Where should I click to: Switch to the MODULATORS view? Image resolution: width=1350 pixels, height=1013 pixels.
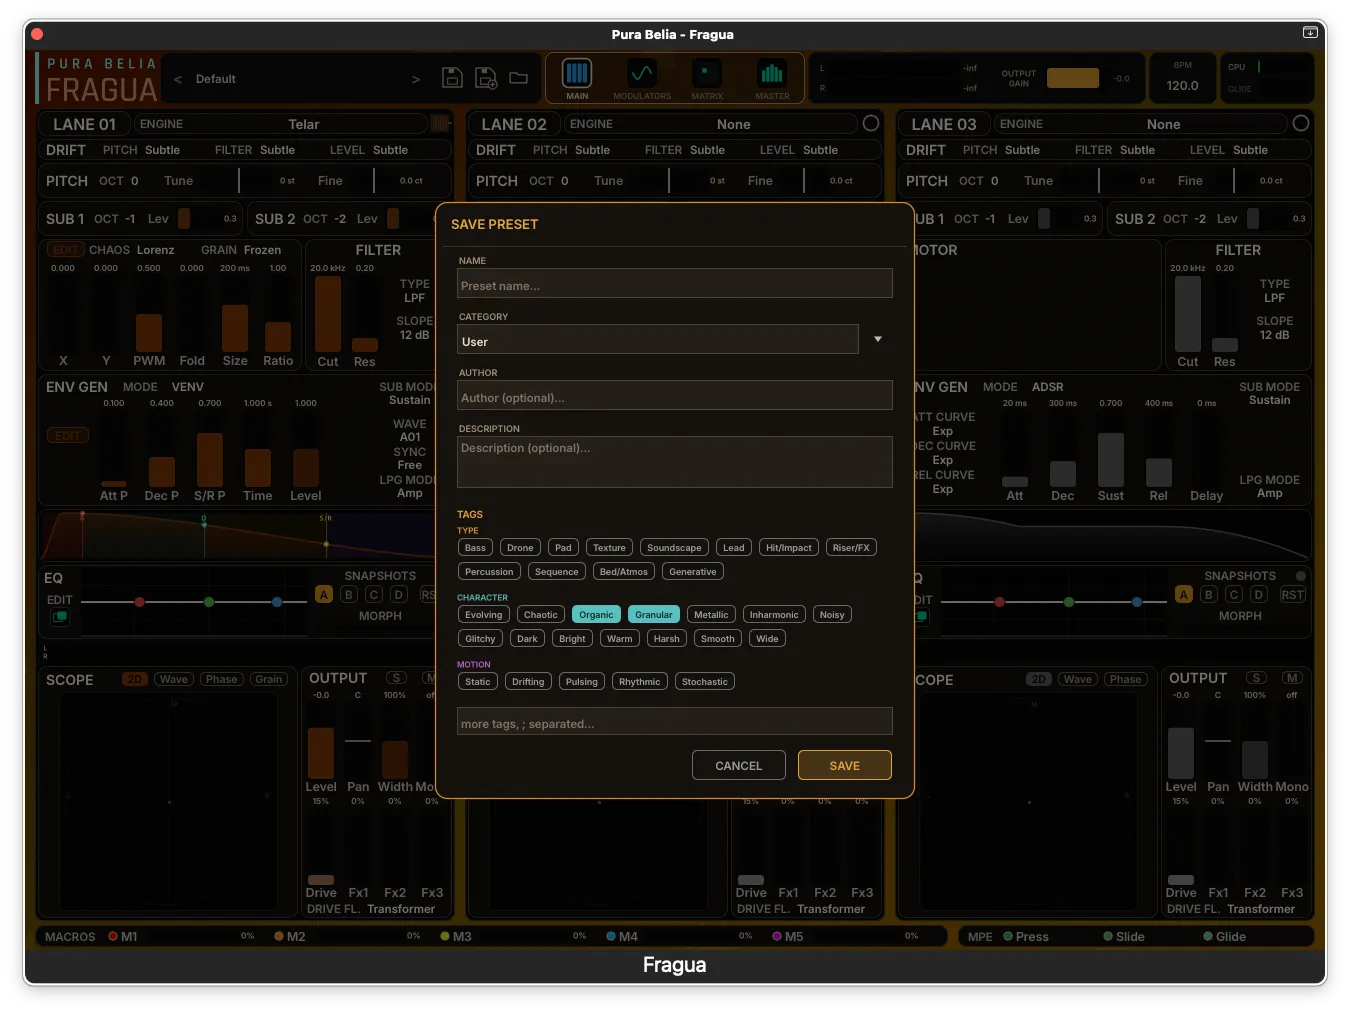642,78
